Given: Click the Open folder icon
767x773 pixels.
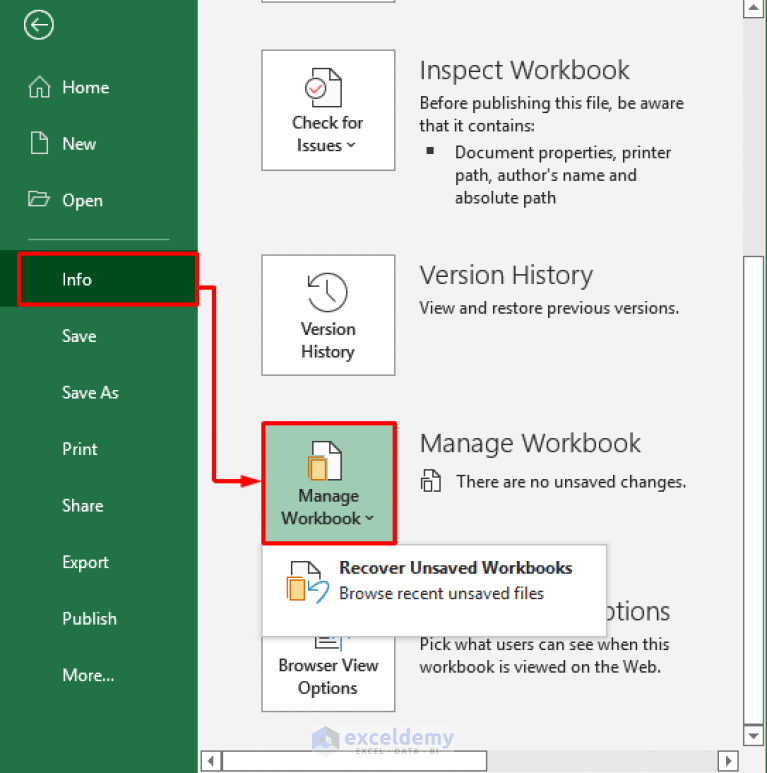Looking at the screenshot, I should click(x=39, y=199).
